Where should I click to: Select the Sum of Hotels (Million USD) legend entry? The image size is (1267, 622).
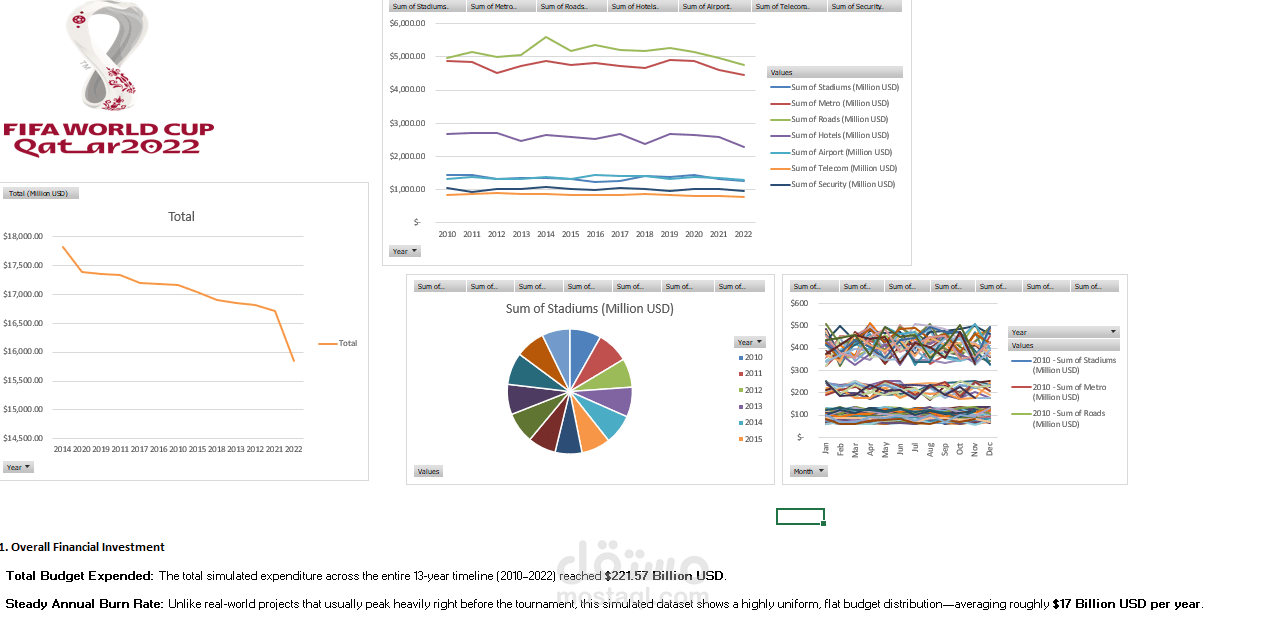click(829, 135)
